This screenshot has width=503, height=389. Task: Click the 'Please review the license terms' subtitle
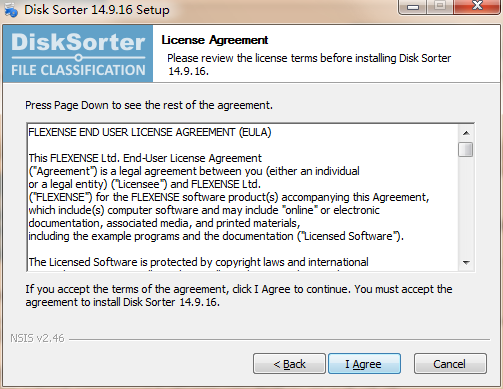click(x=309, y=64)
